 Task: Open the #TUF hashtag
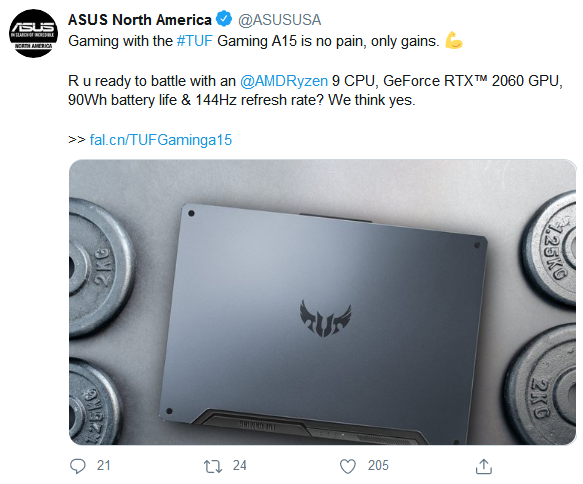pos(195,41)
